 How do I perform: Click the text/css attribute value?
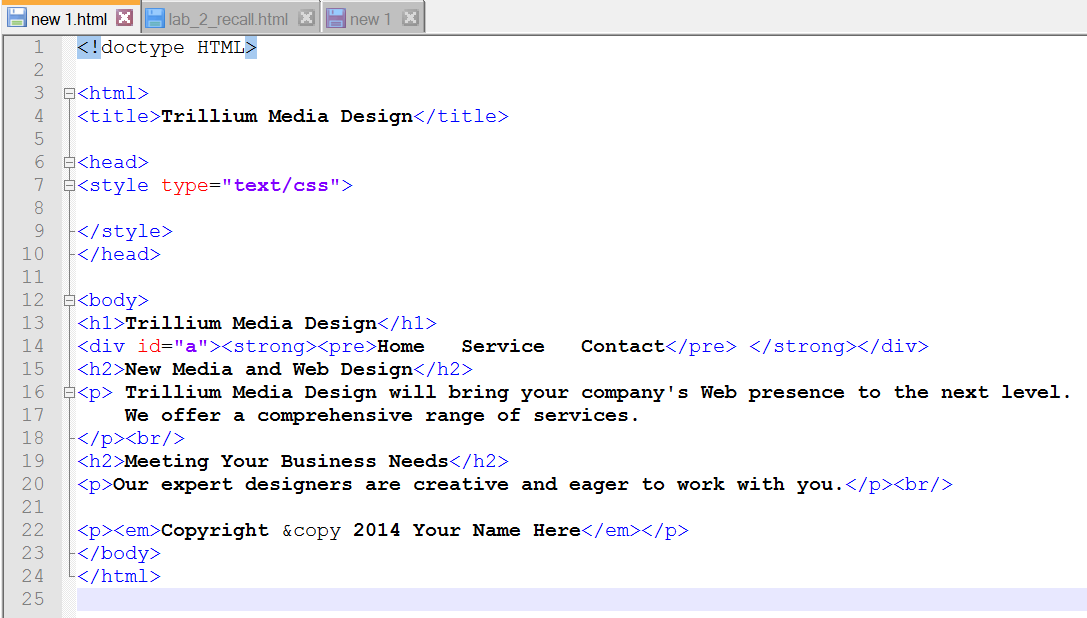pyautogui.click(x=281, y=185)
